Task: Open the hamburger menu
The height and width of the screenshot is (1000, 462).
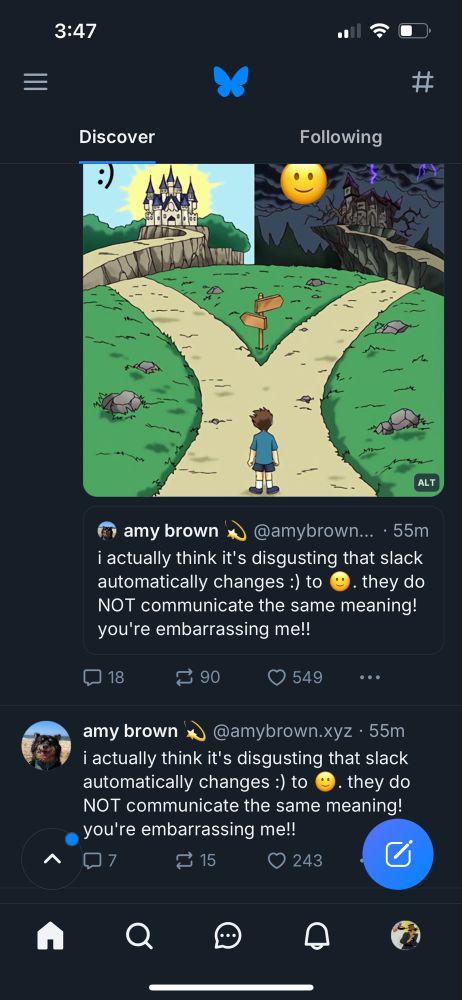Action: click(36, 82)
